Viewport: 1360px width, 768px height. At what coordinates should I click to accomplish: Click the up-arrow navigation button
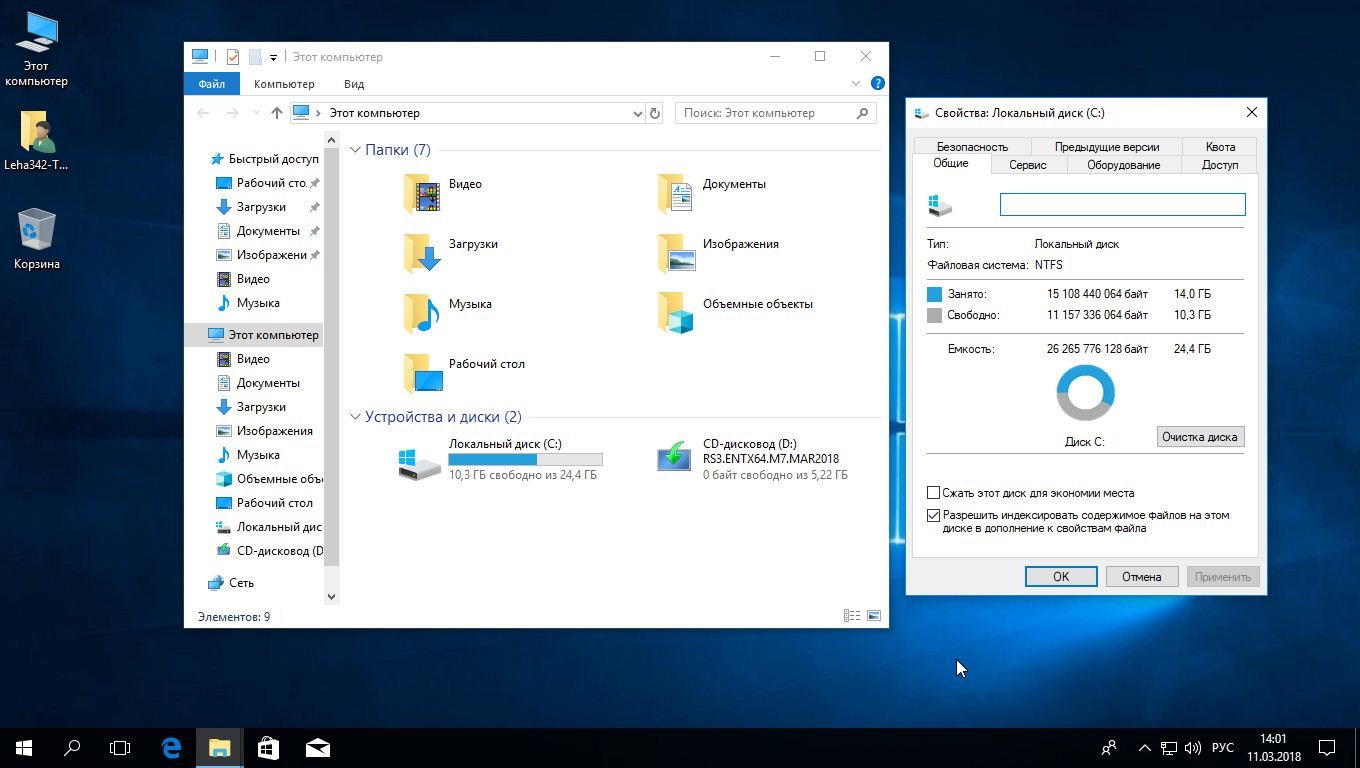tap(277, 113)
